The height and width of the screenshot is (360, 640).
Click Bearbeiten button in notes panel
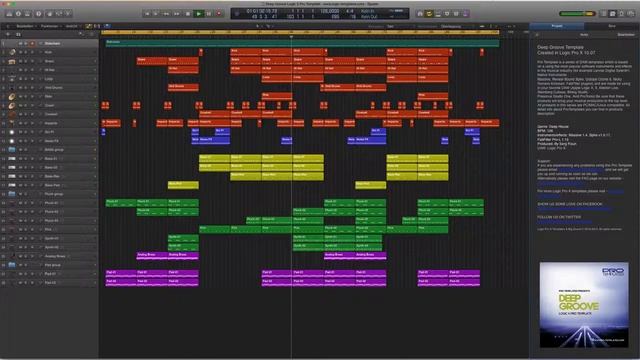[626, 35]
